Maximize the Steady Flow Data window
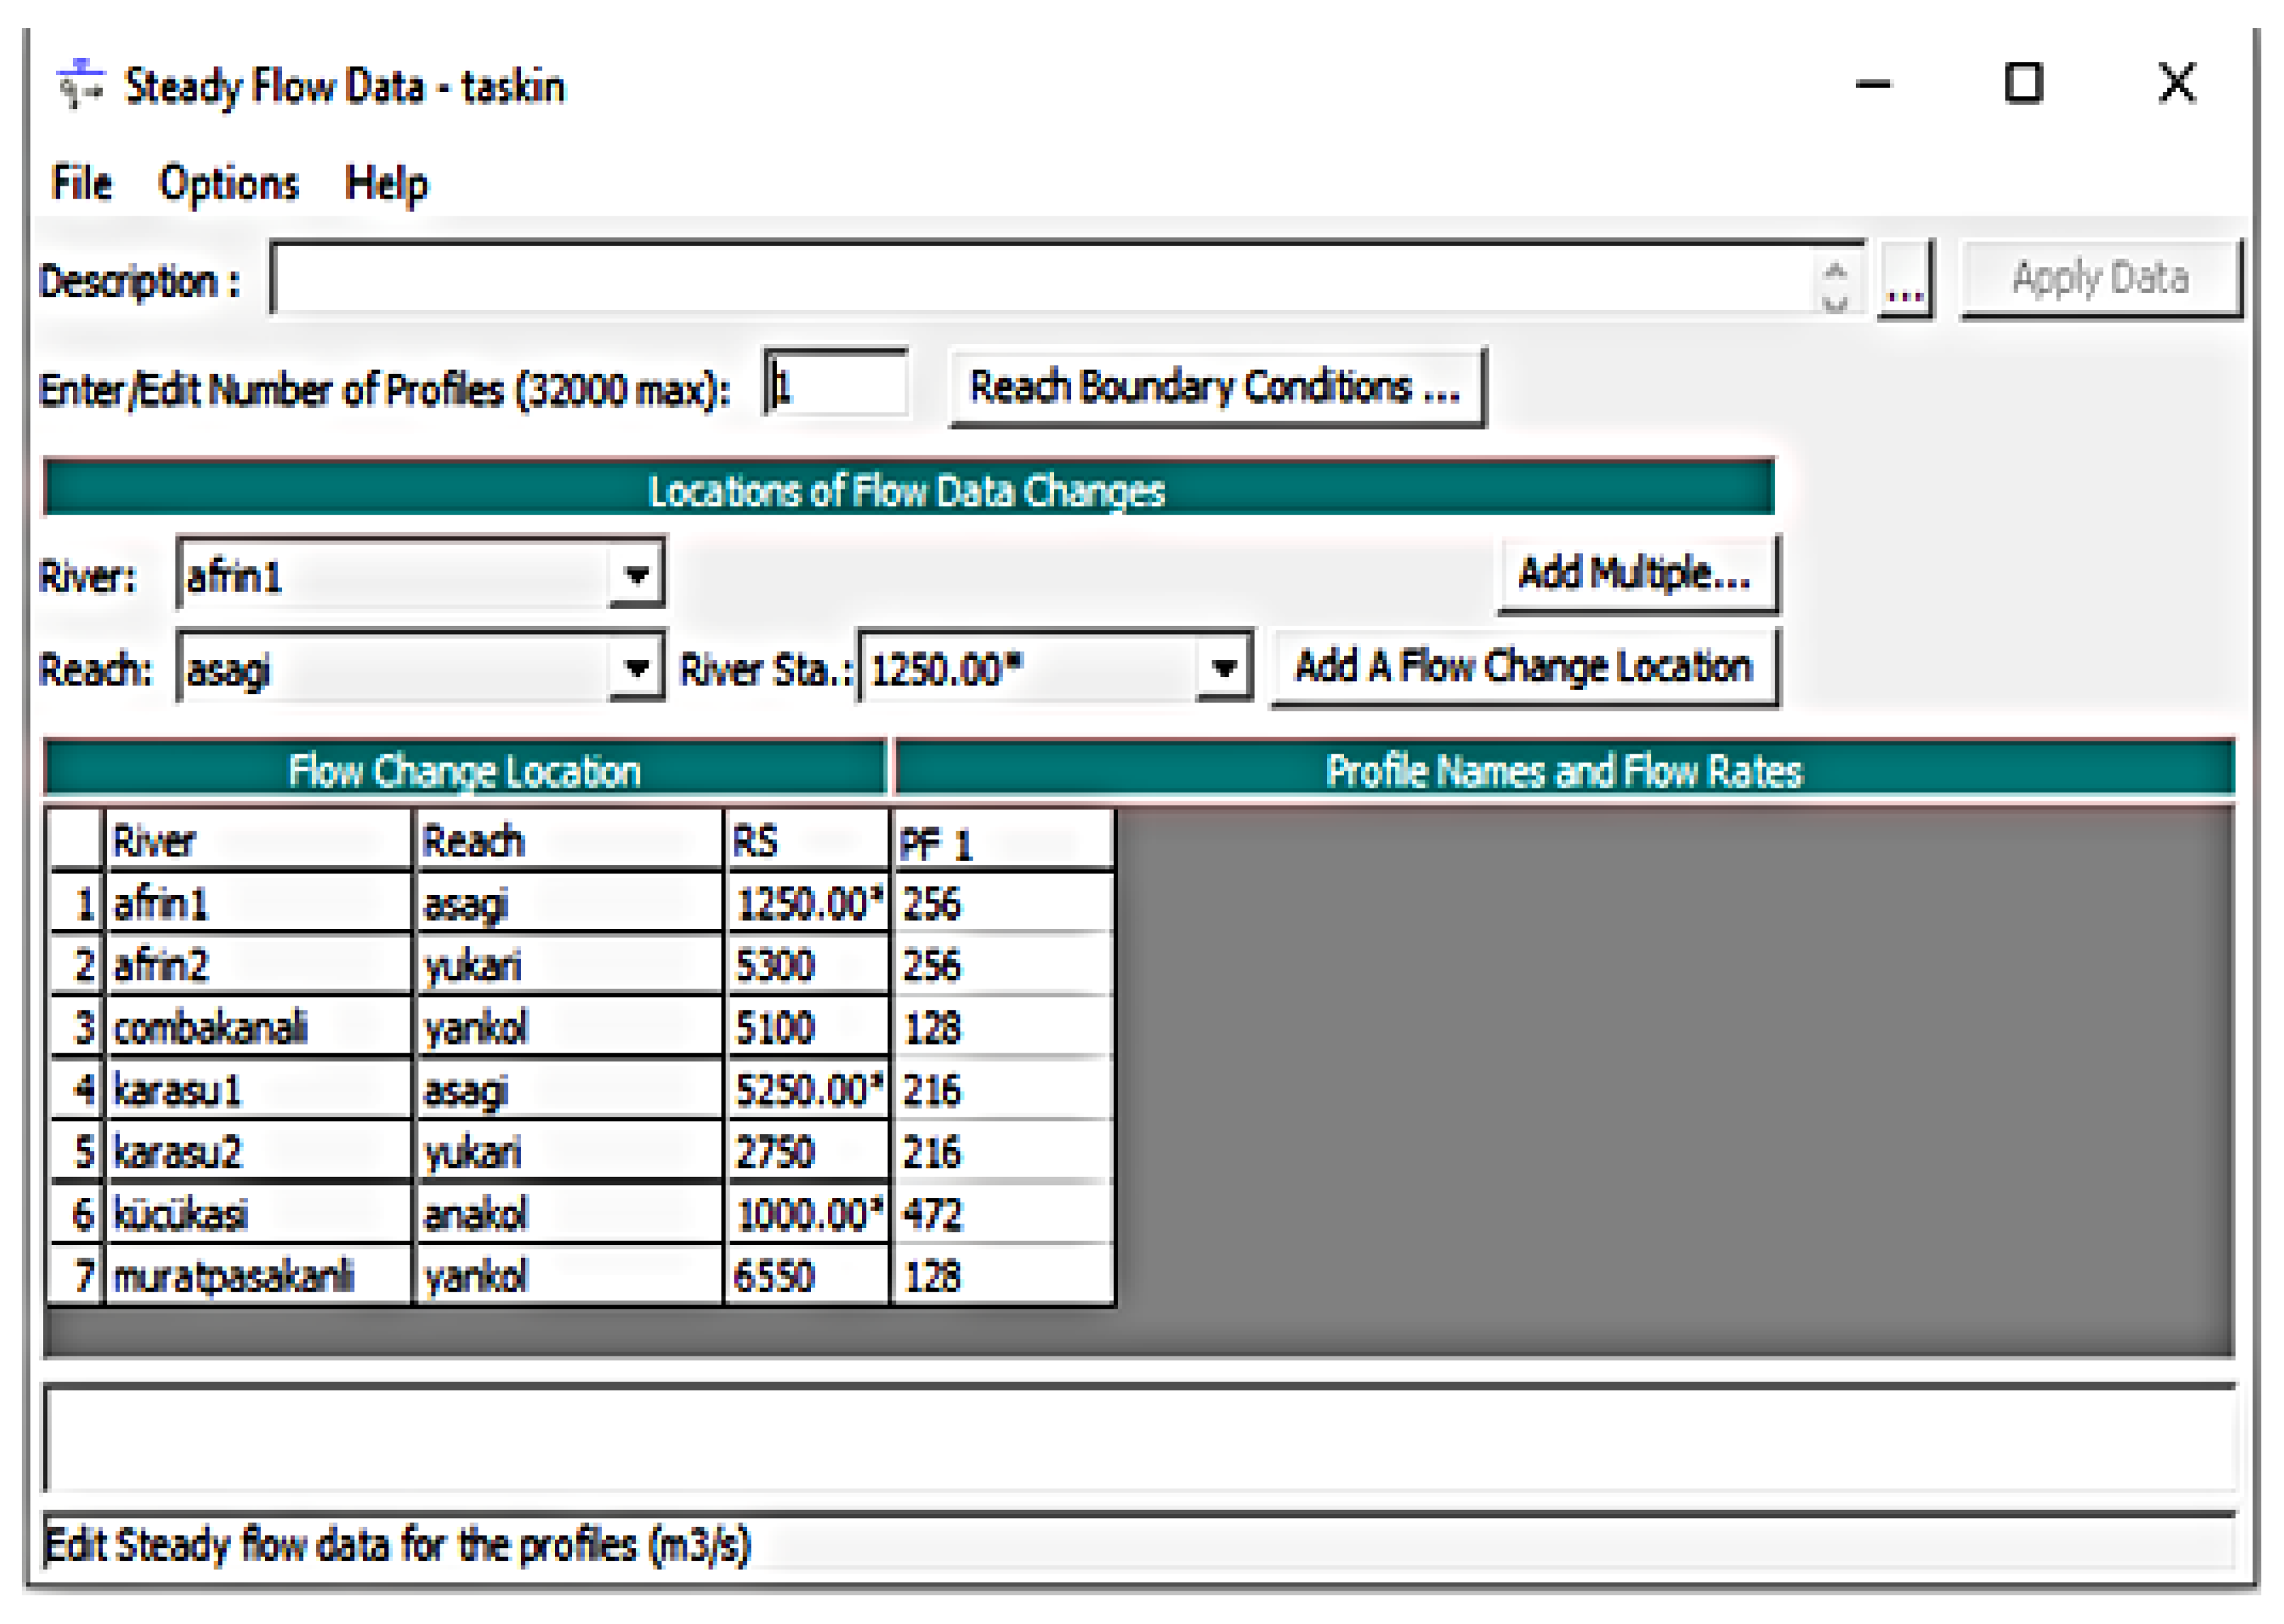This screenshot has height=1624, width=2284. (2023, 84)
